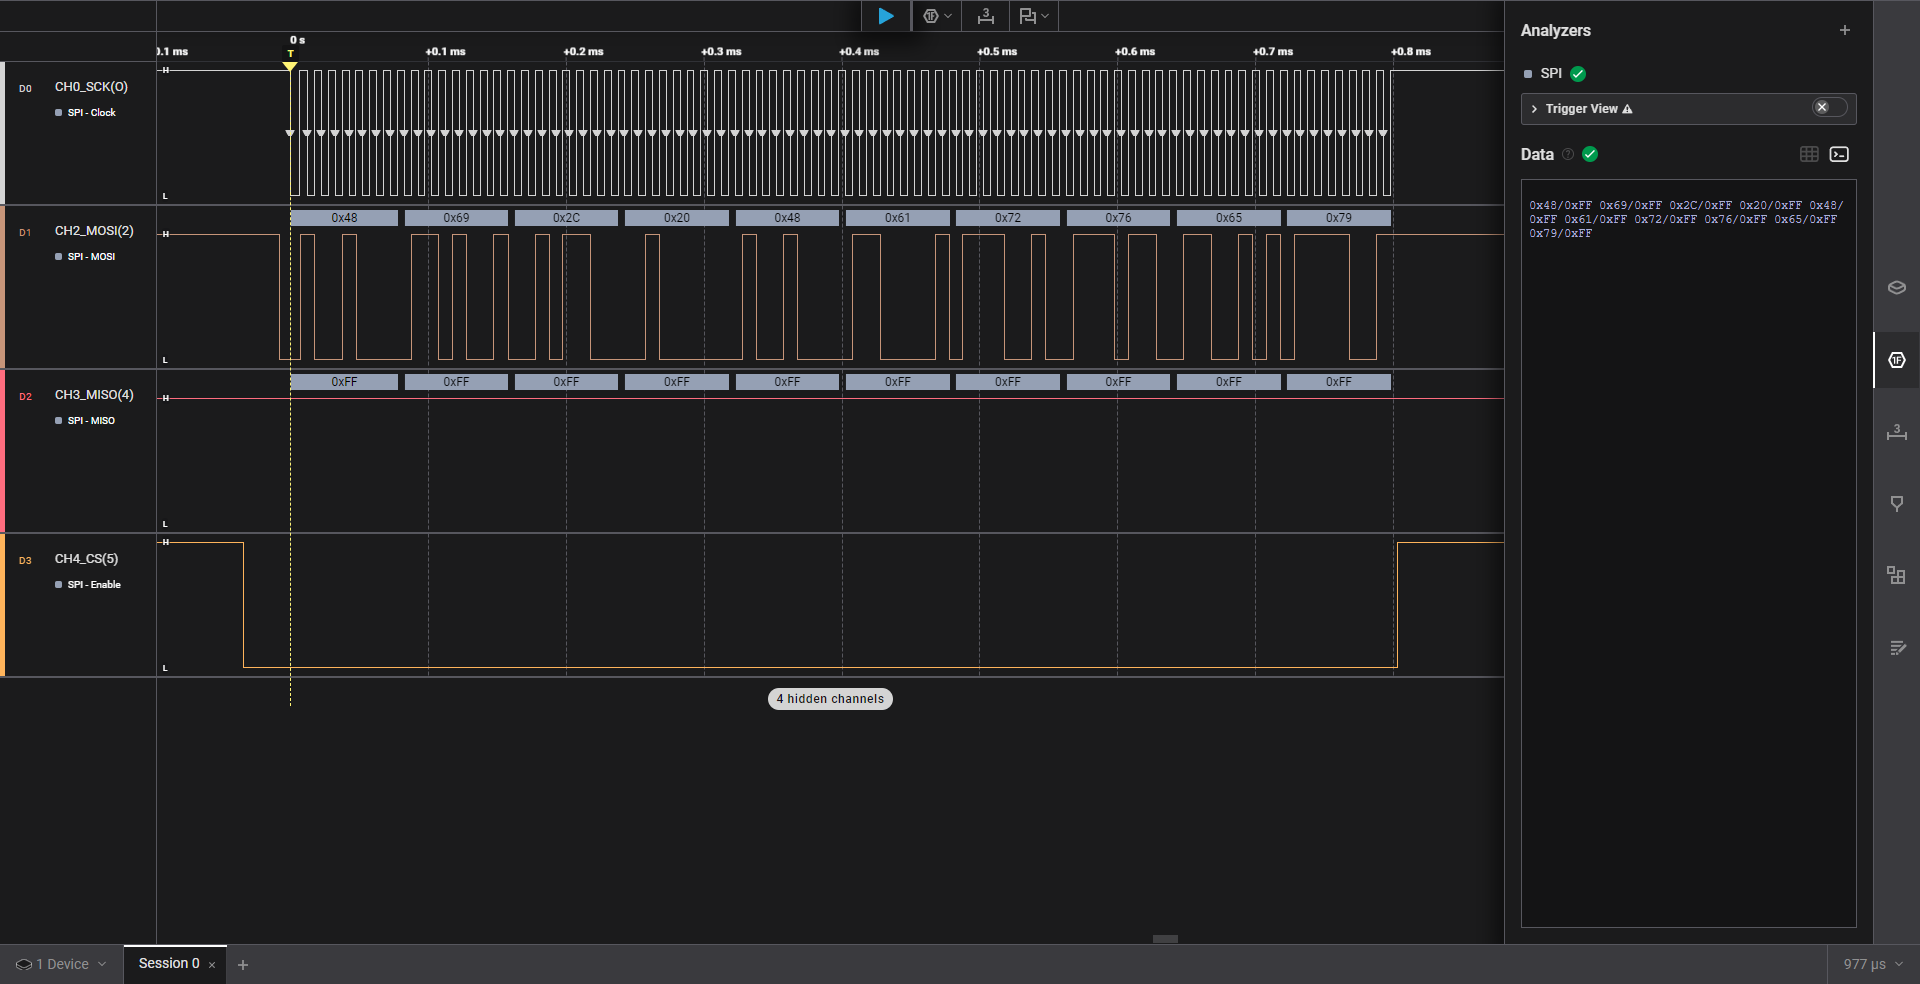Start capture with the blue play button
This screenshot has width=1920, height=984.
coord(885,16)
